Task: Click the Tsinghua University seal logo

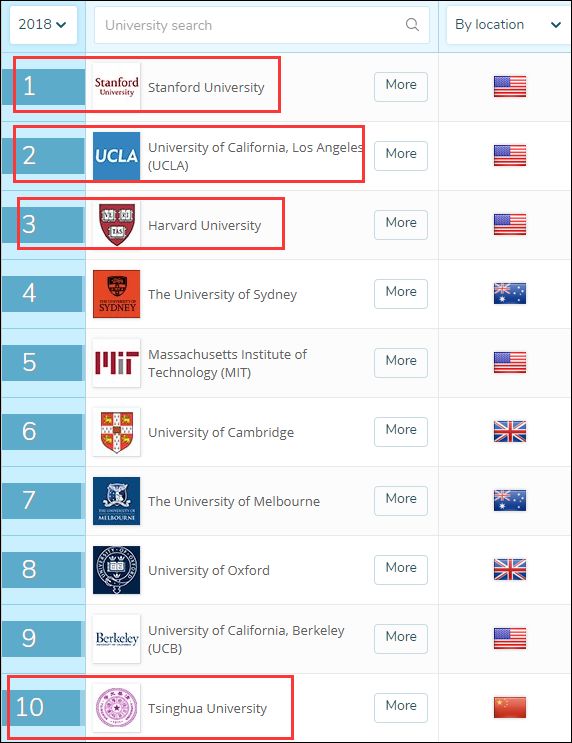Action: 117,708
